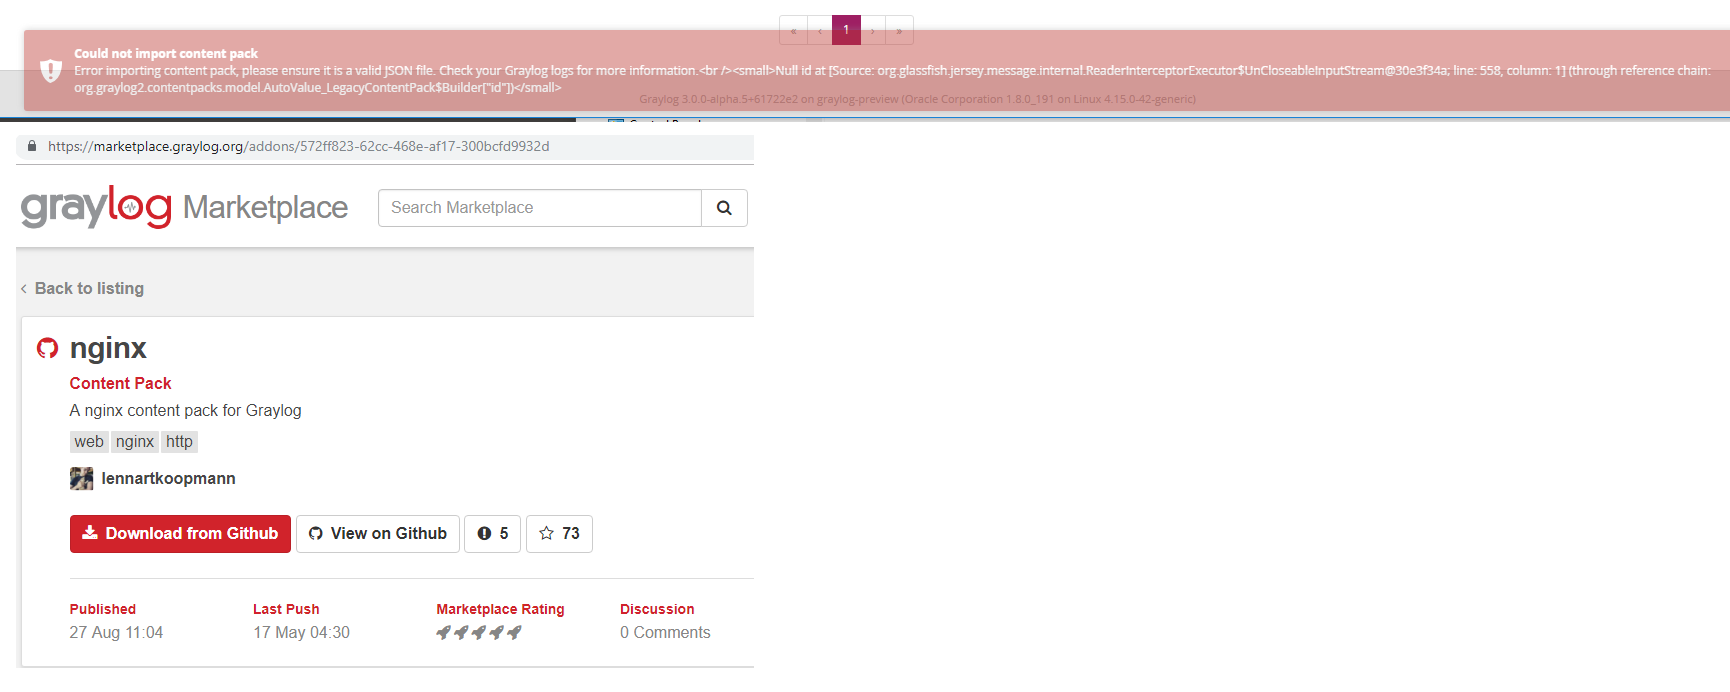Click the padlock icon in address bar
This screenshot has width=1730, height=692.
32,146
